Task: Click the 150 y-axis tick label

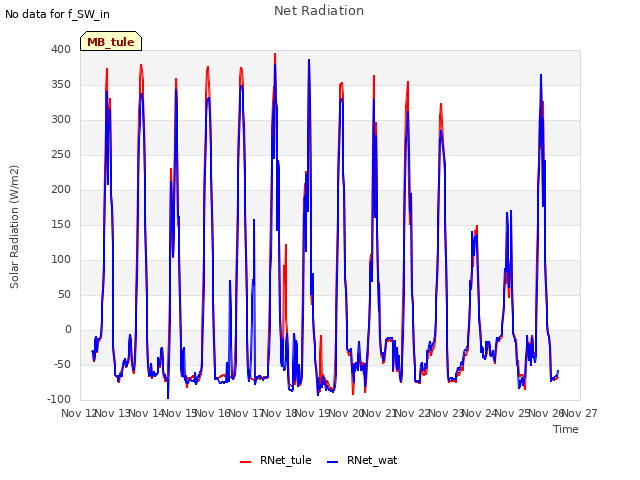Action: click(x=61, y=224)
